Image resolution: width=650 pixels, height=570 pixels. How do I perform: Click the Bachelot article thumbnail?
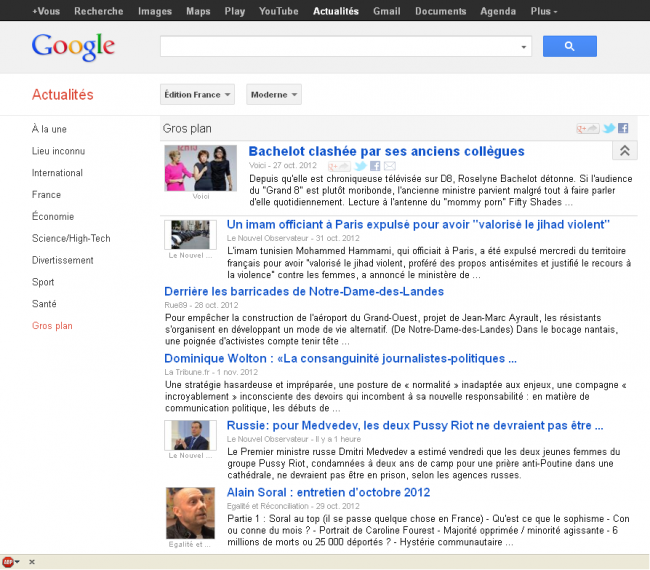pos(201,168)
